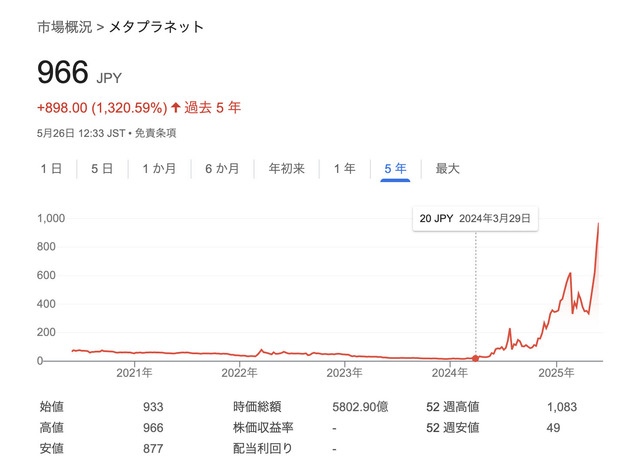Click the 2021年 axis label
This screenshot has height=472, width=640.
click(134, 373)
